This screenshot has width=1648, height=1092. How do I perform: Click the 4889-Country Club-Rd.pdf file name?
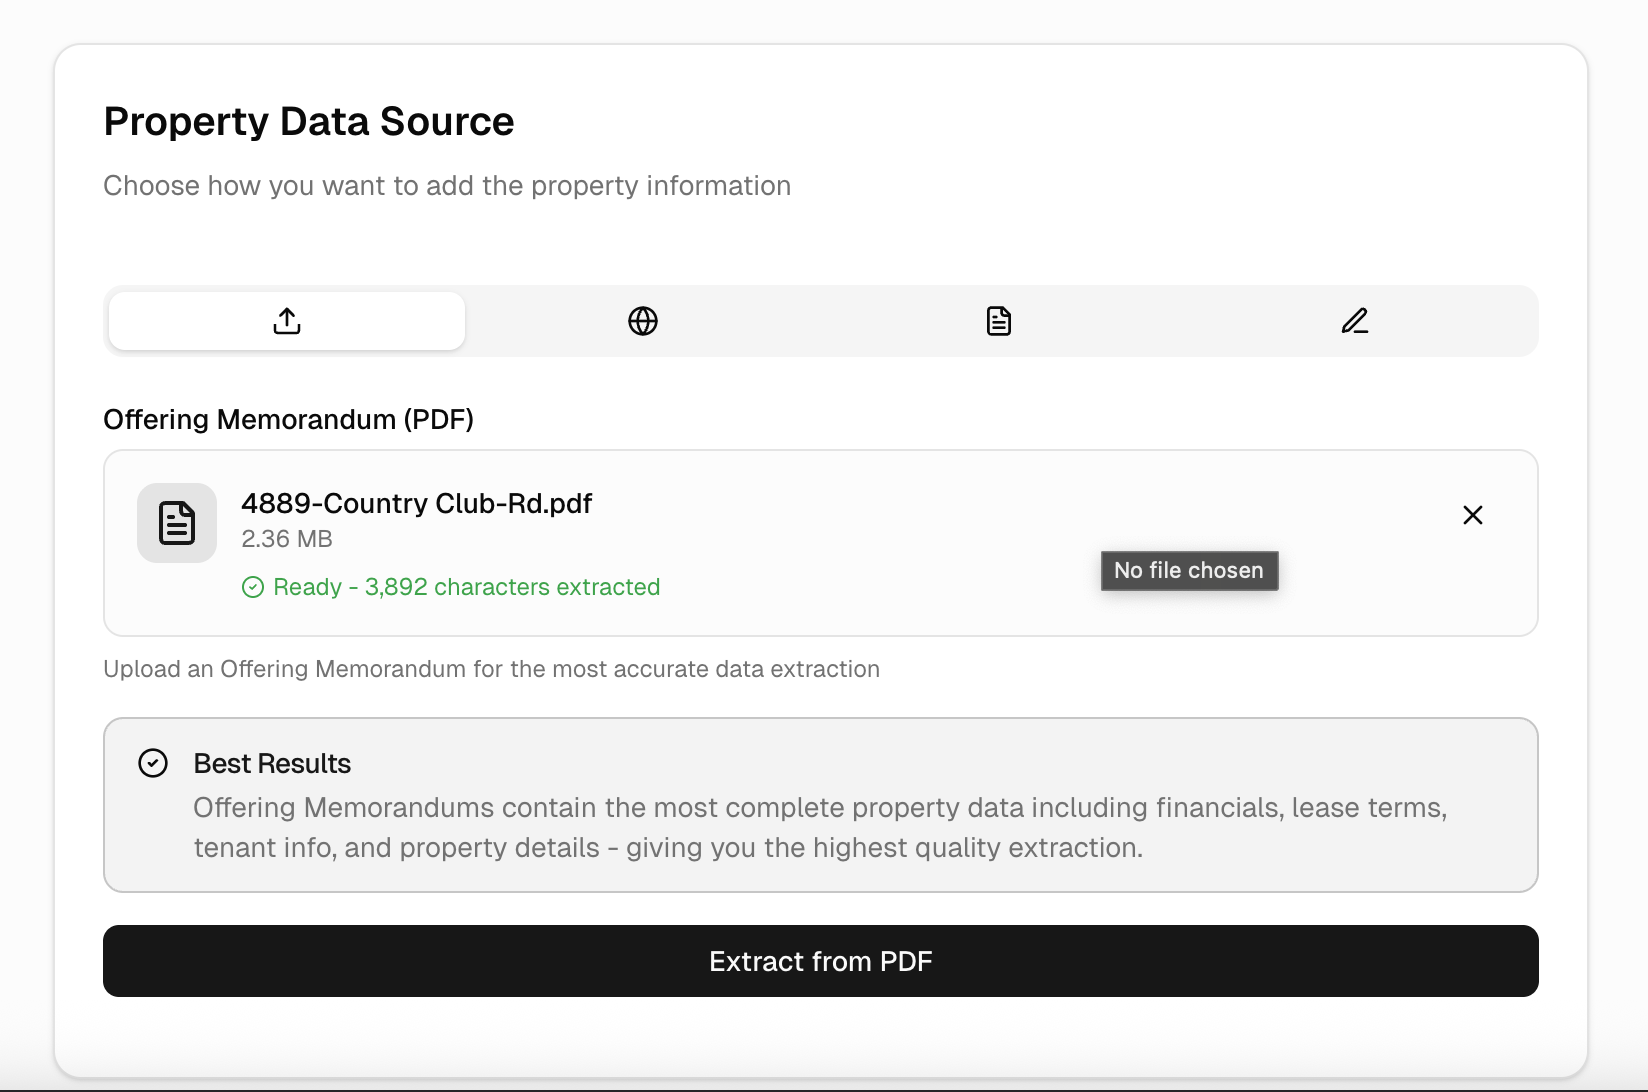coord(416,503)
